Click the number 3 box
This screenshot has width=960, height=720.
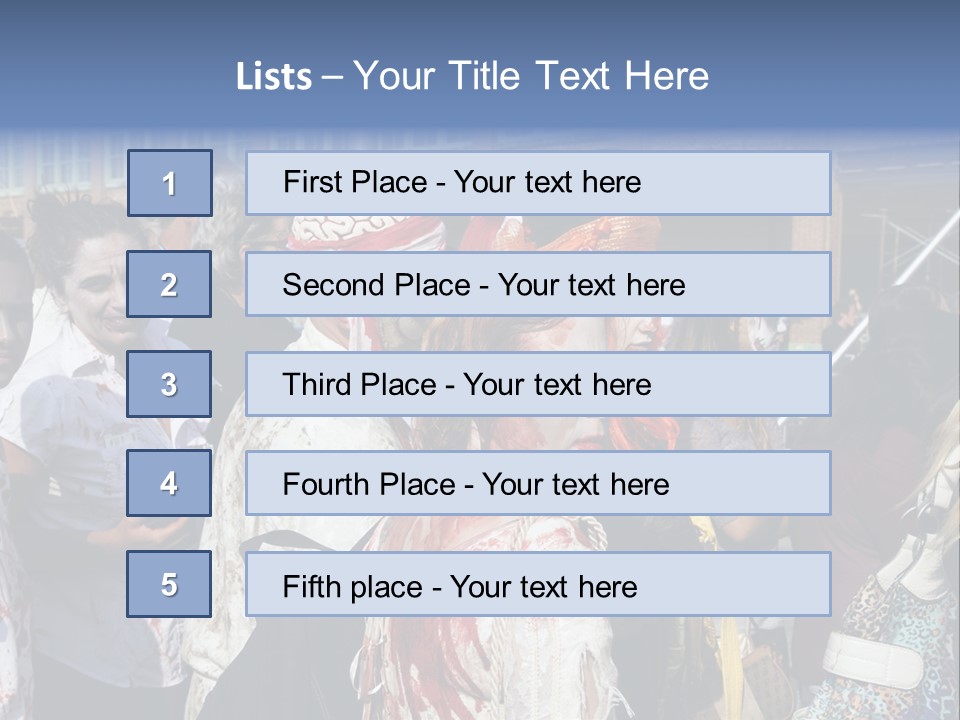[x=169, y=384]
